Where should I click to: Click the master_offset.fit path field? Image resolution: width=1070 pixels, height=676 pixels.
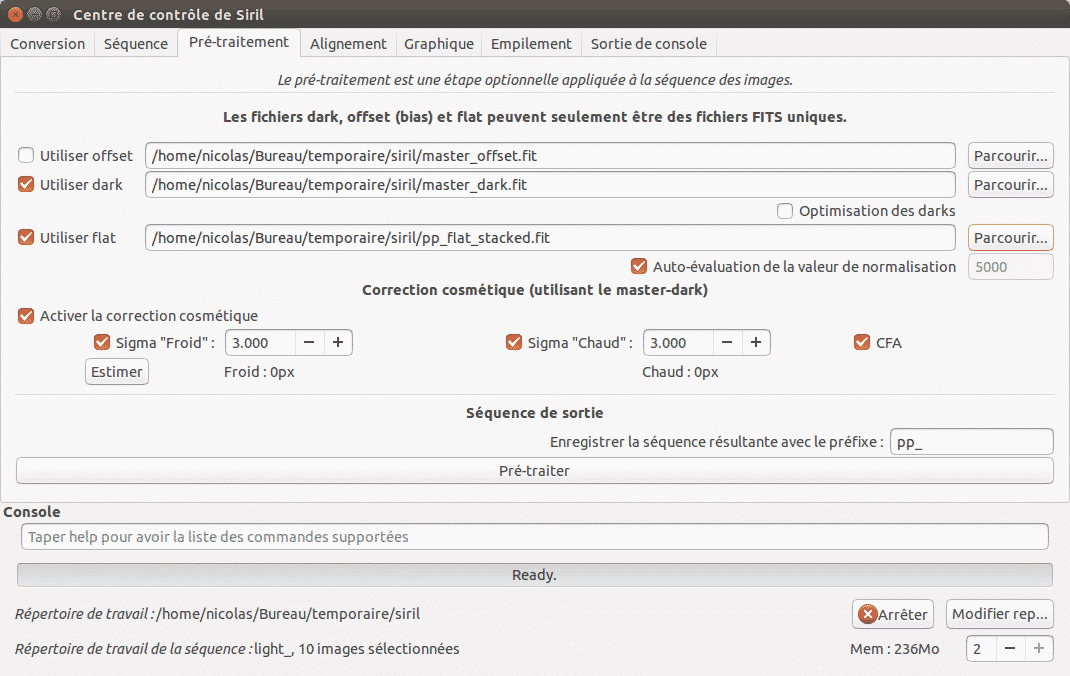pyautogui.click(x=550, y=156)
